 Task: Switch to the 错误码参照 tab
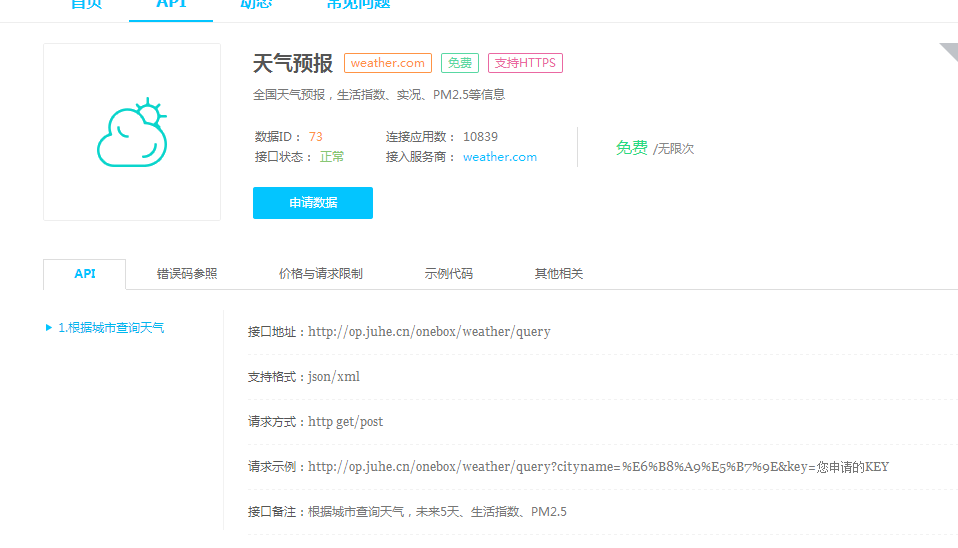pyautogui.click(x=187, y=274)
